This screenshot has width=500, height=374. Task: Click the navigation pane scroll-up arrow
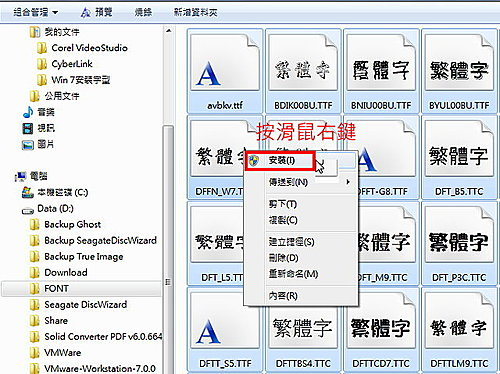[169, 31]
